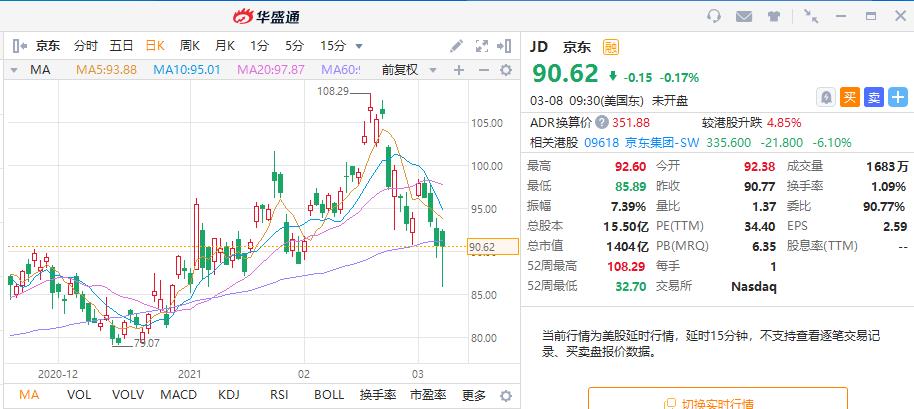Add JD to watchlist with plus button
This screenshot has width=914, height=409.
(896, 97)
